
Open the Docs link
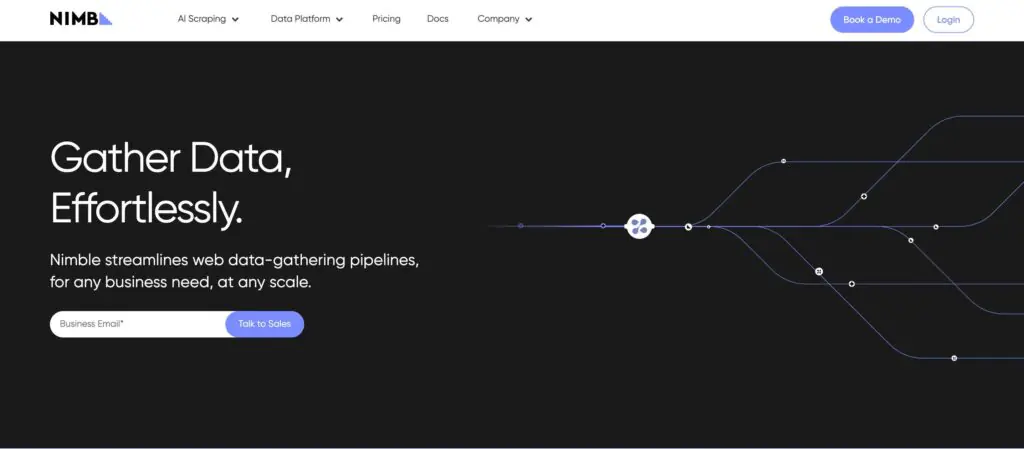click(438, 19)
